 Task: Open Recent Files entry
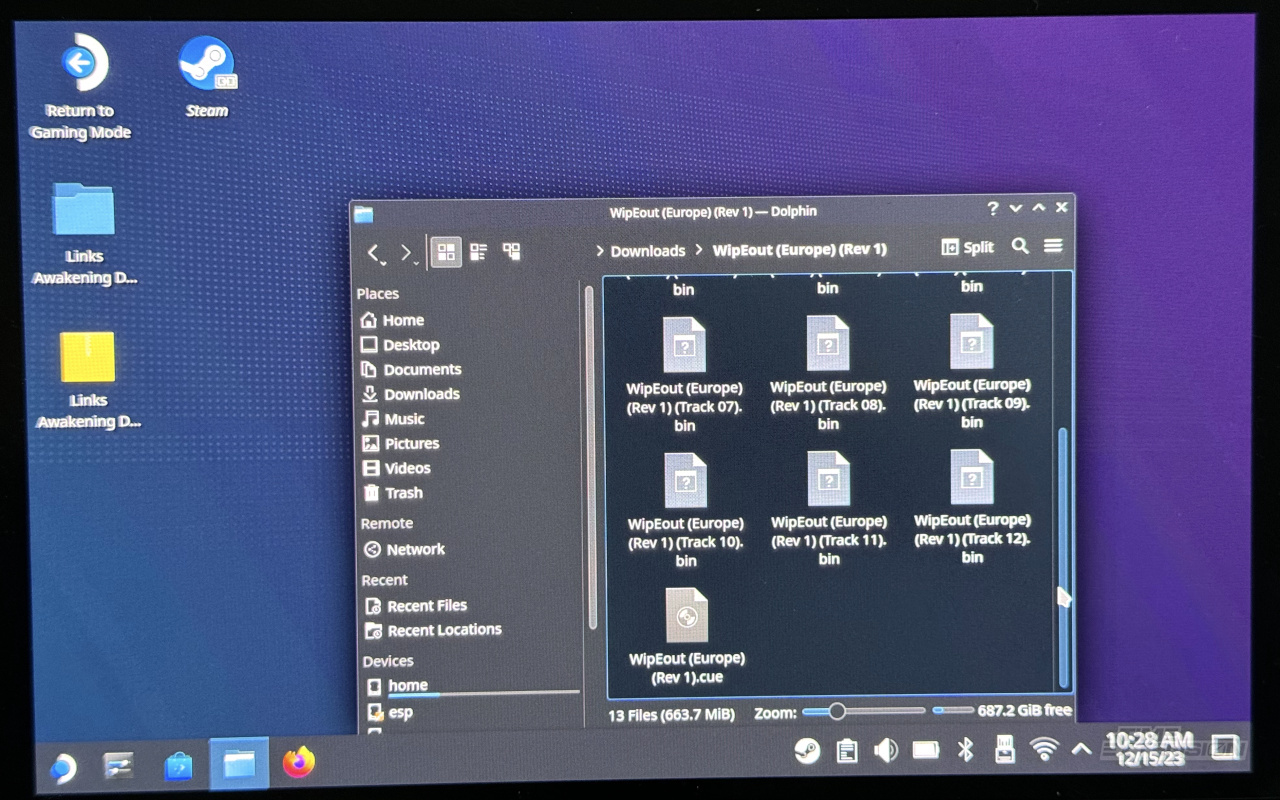click(x=416, y=606)
